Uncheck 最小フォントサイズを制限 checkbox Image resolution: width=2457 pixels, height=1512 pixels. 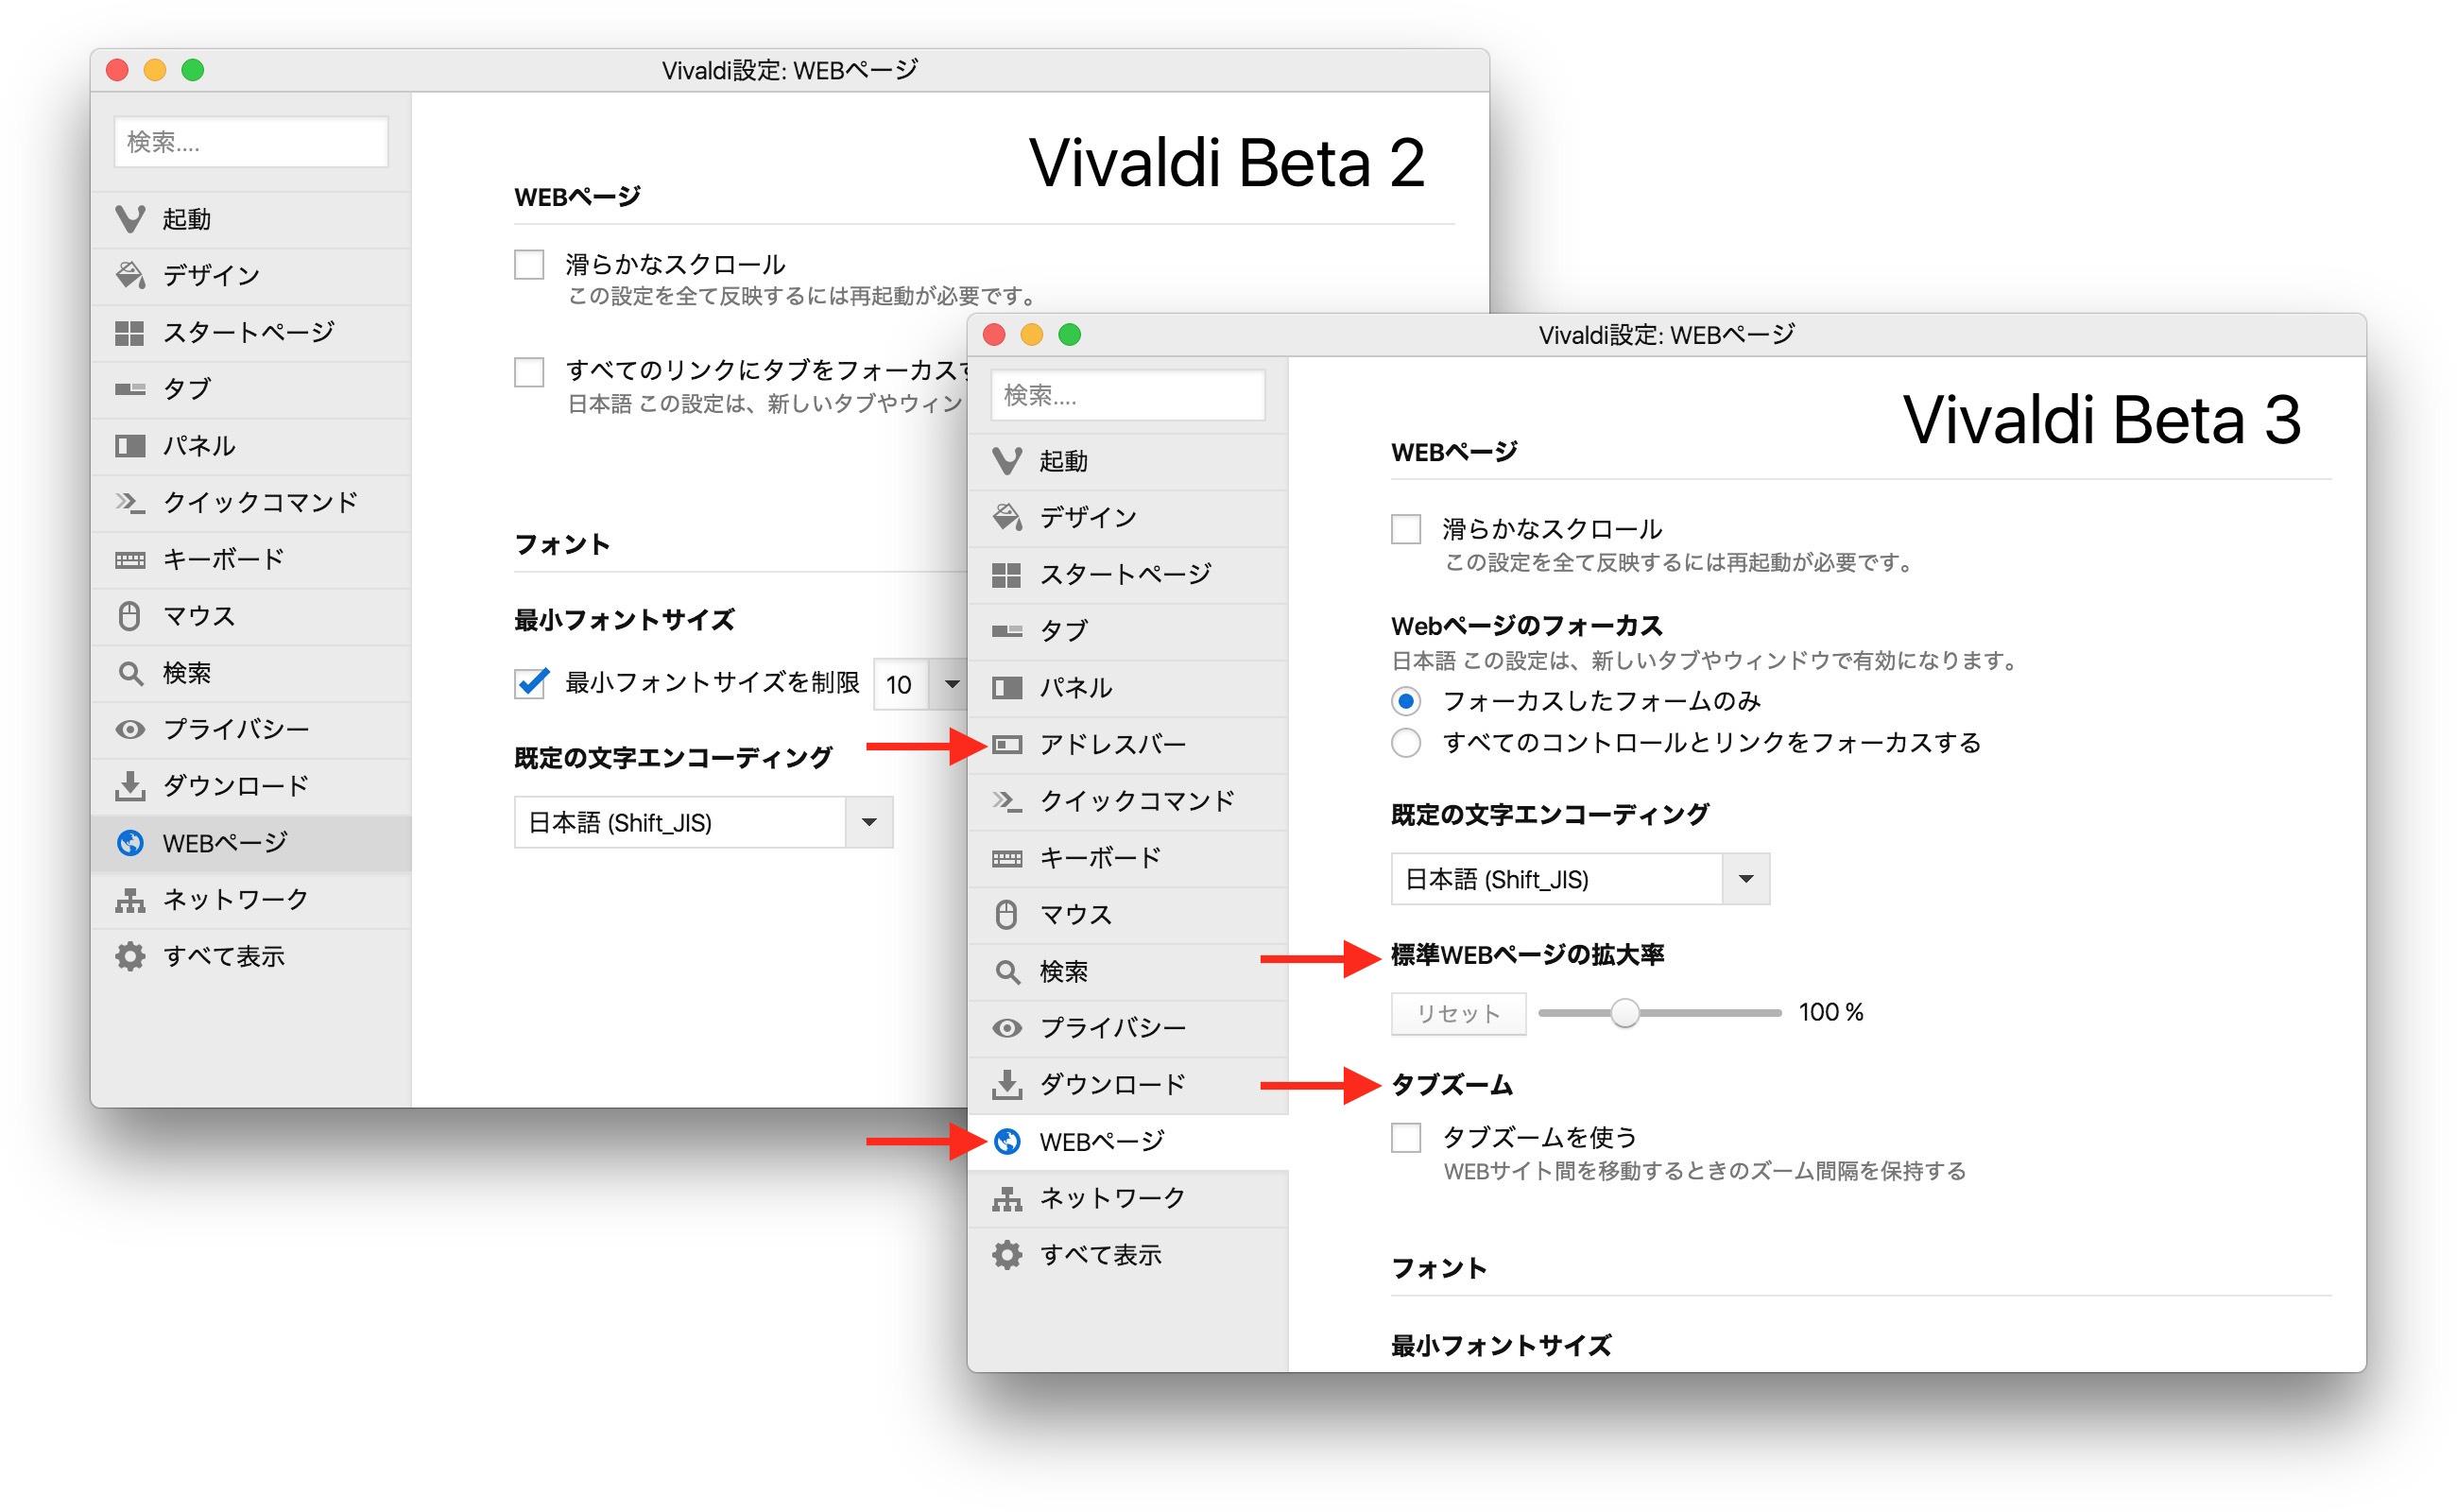[x=530, y=683]
